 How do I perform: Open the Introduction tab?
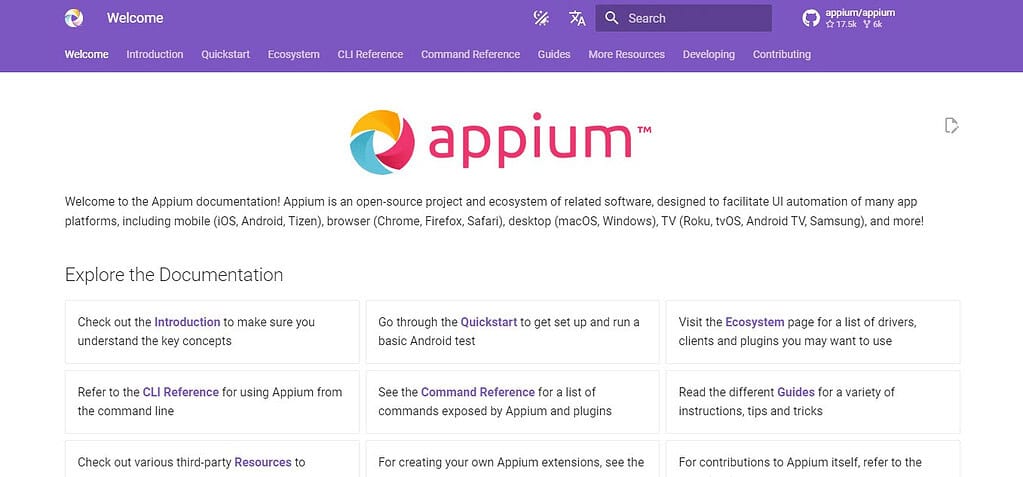point(155,55)
